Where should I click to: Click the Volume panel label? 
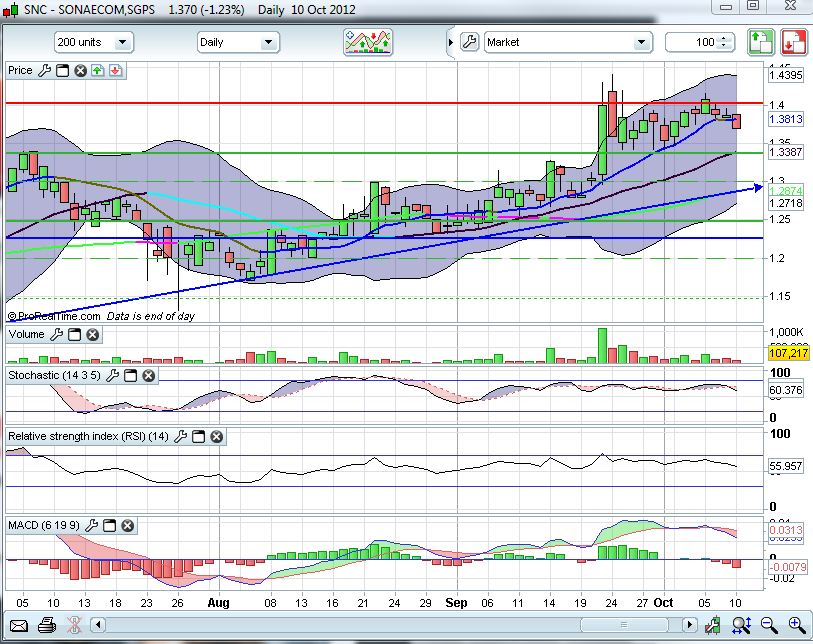point(26,334)
